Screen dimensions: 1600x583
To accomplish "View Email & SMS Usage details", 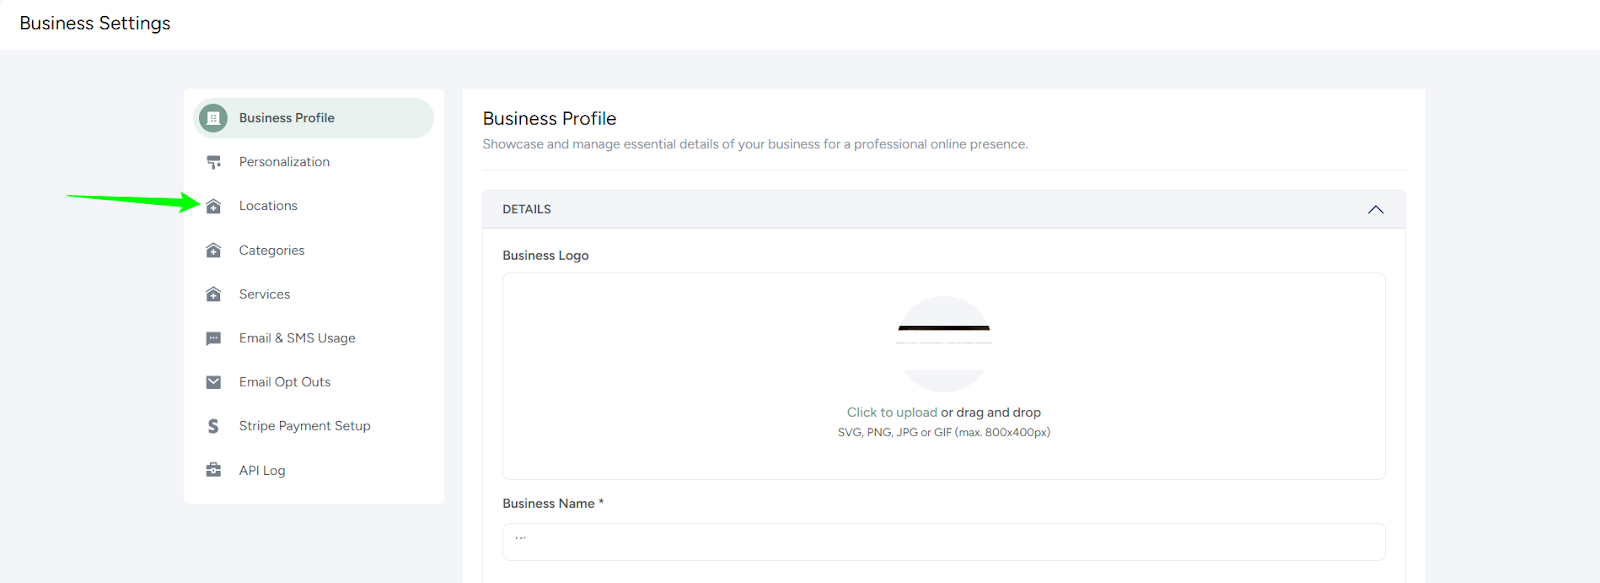I will click(296, 337).
